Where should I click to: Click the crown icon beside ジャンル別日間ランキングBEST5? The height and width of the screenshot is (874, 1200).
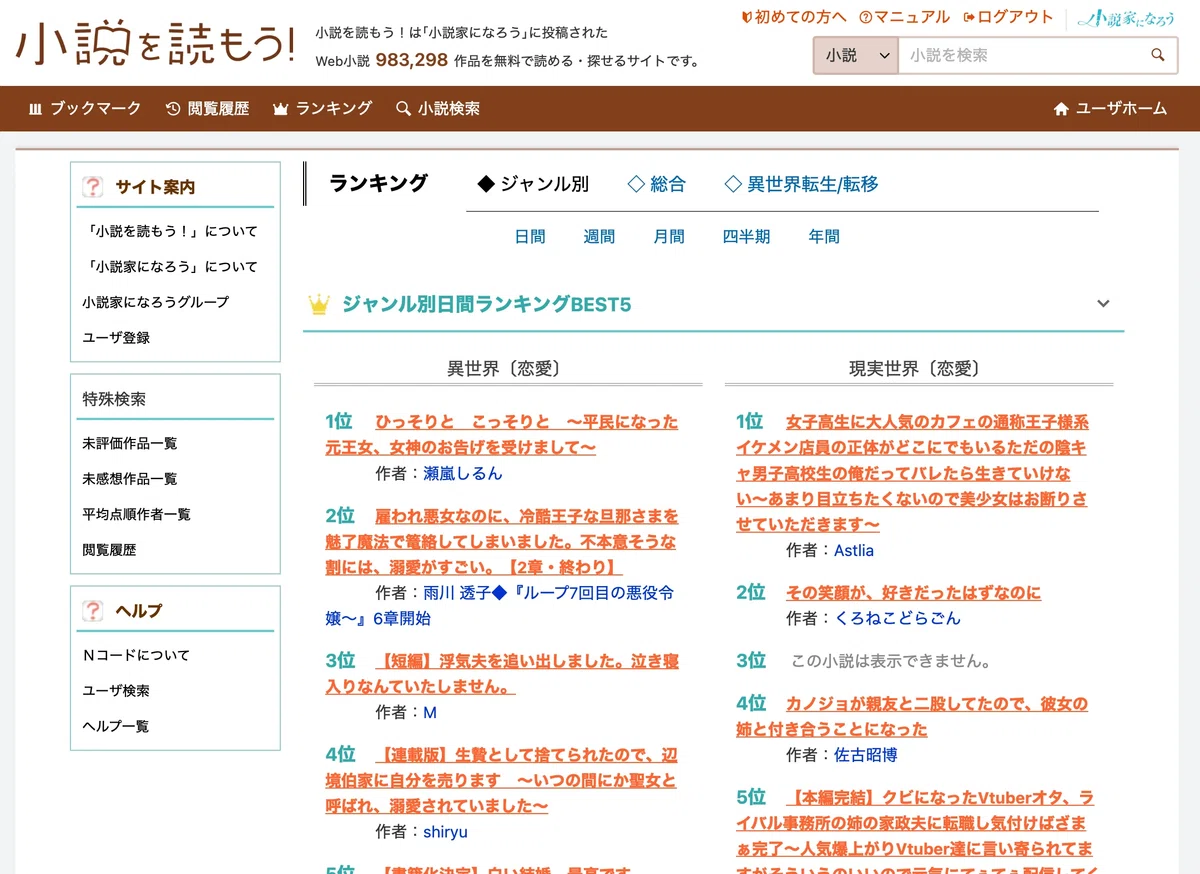(x=319, y=303)
